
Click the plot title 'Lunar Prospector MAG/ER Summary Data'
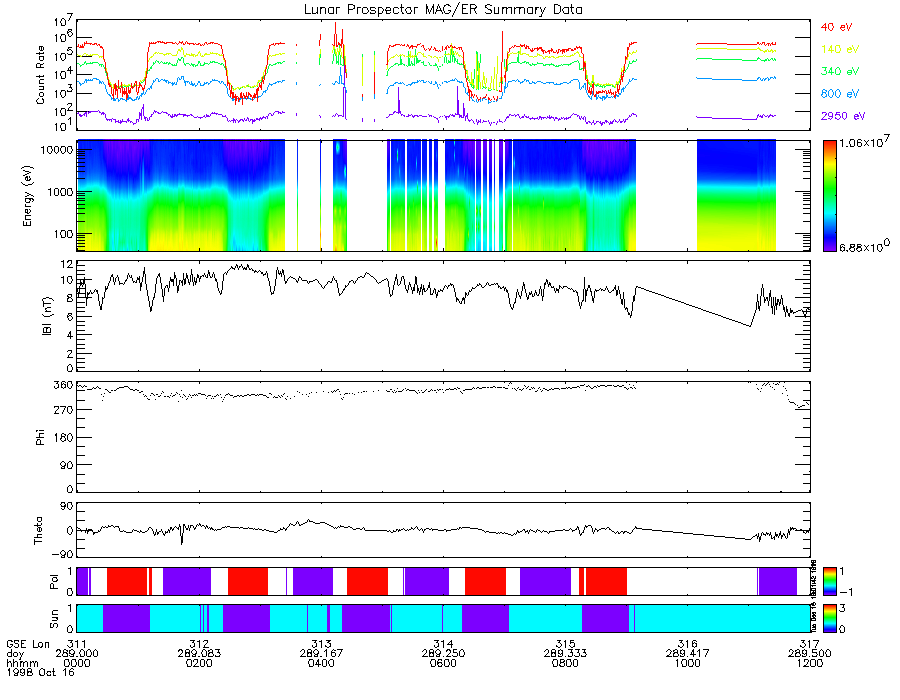coord(443,9)
